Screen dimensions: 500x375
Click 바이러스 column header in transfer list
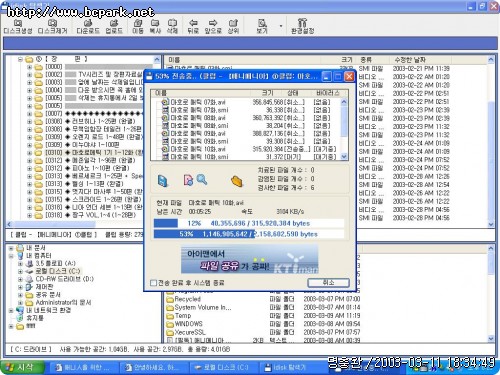click(327, 93)
